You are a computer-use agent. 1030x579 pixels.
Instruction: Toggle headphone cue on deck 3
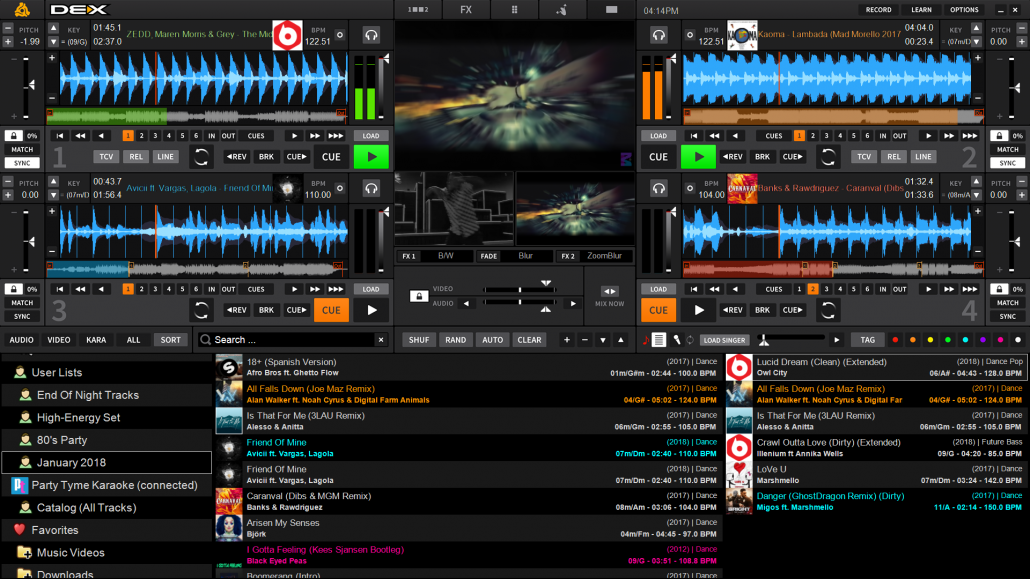pyautogui.click(x=371, y=189)
